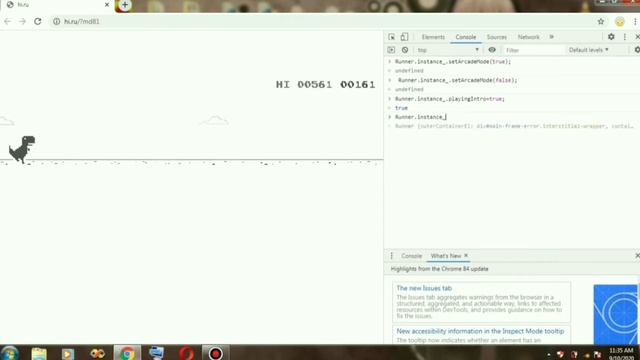Bookmark this page star icon
640x360 pixels.
pos(601,22)
